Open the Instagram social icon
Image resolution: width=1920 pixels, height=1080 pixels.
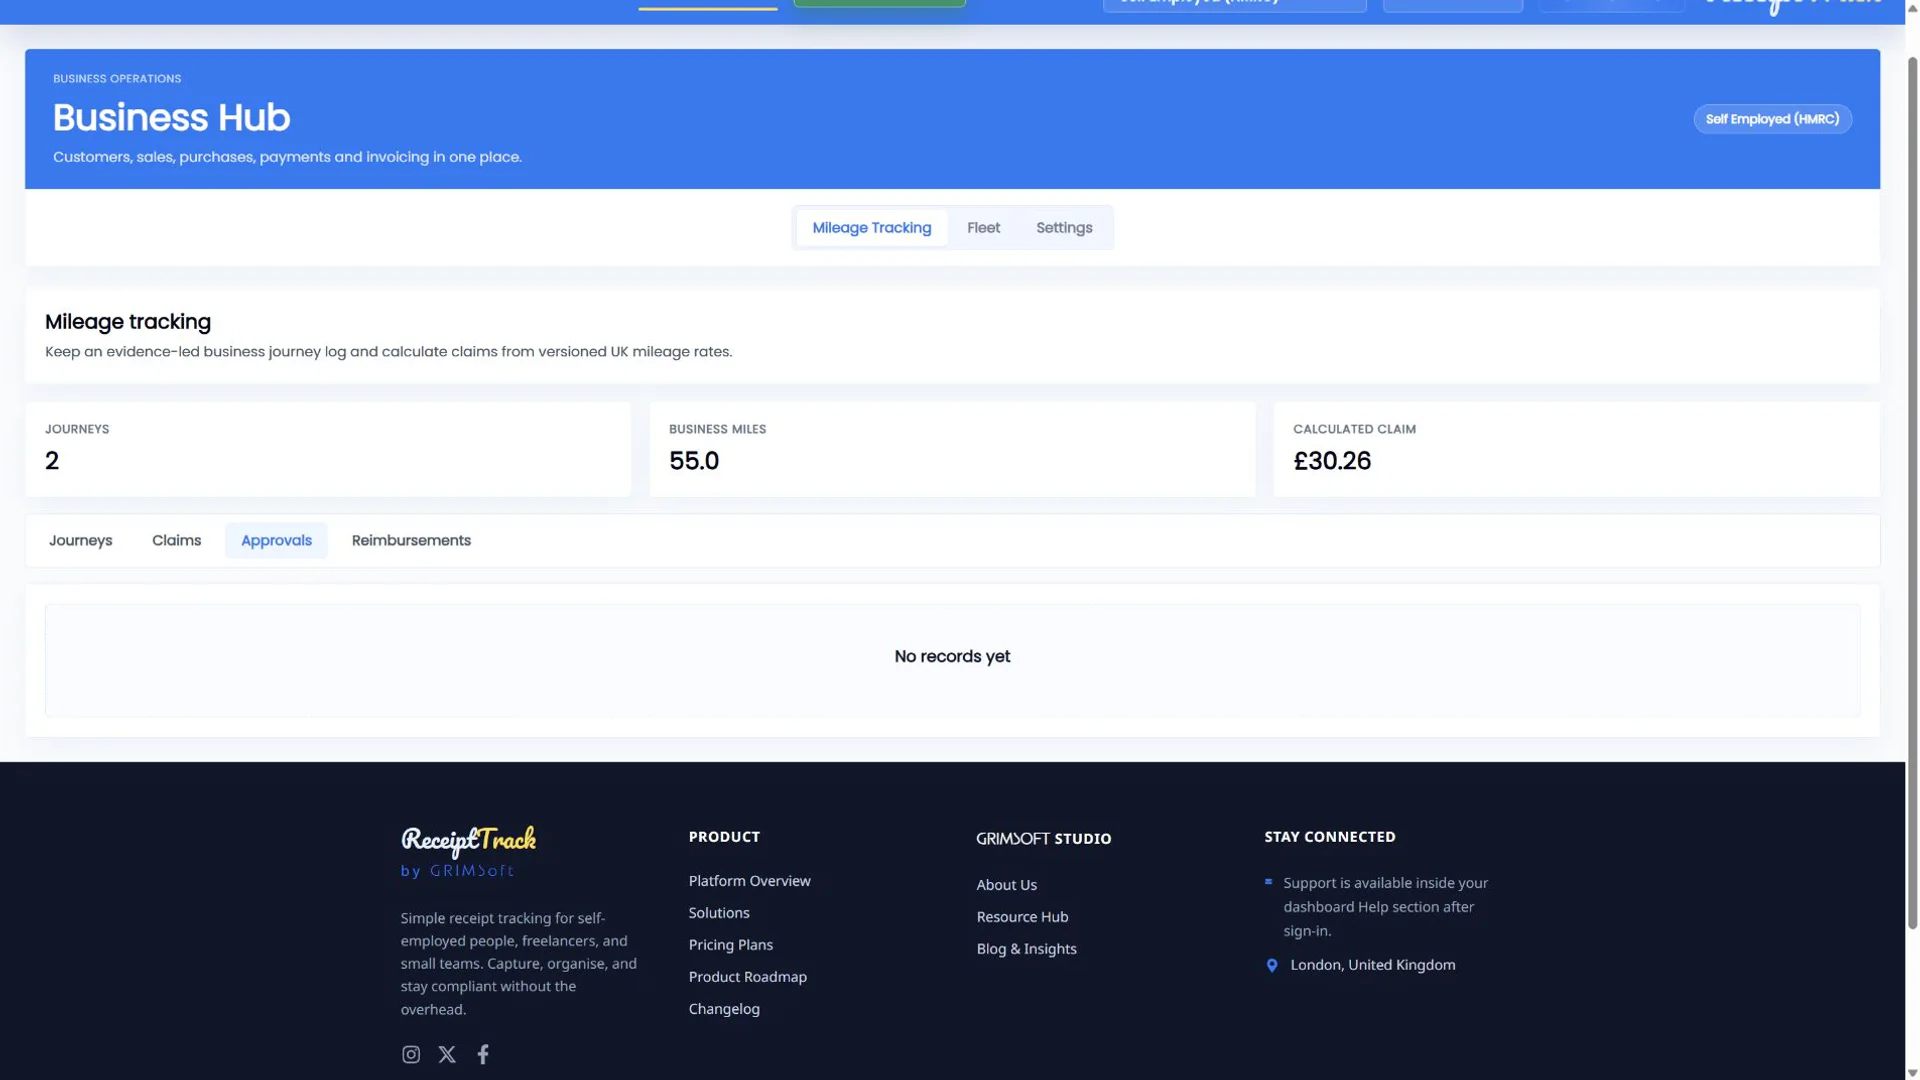tap(410, 1054)
